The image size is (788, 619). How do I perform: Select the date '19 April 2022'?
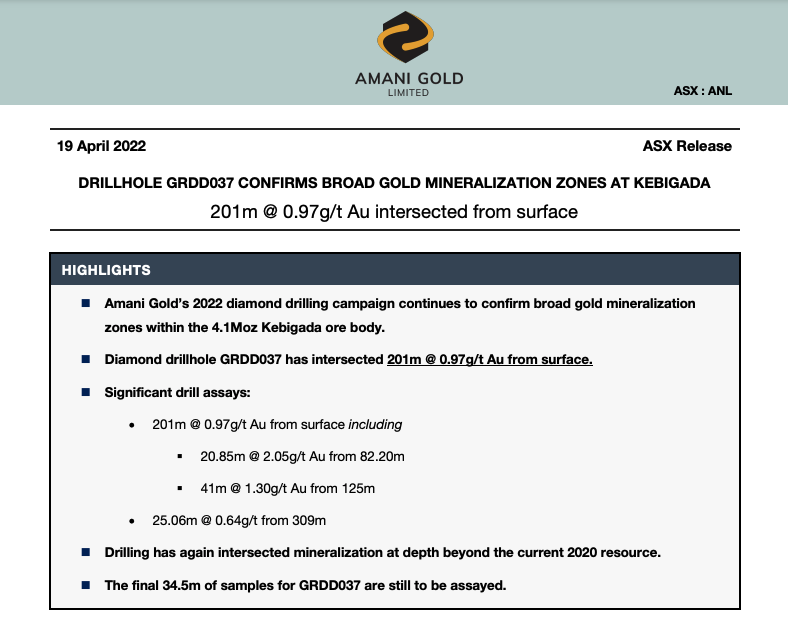102,146
